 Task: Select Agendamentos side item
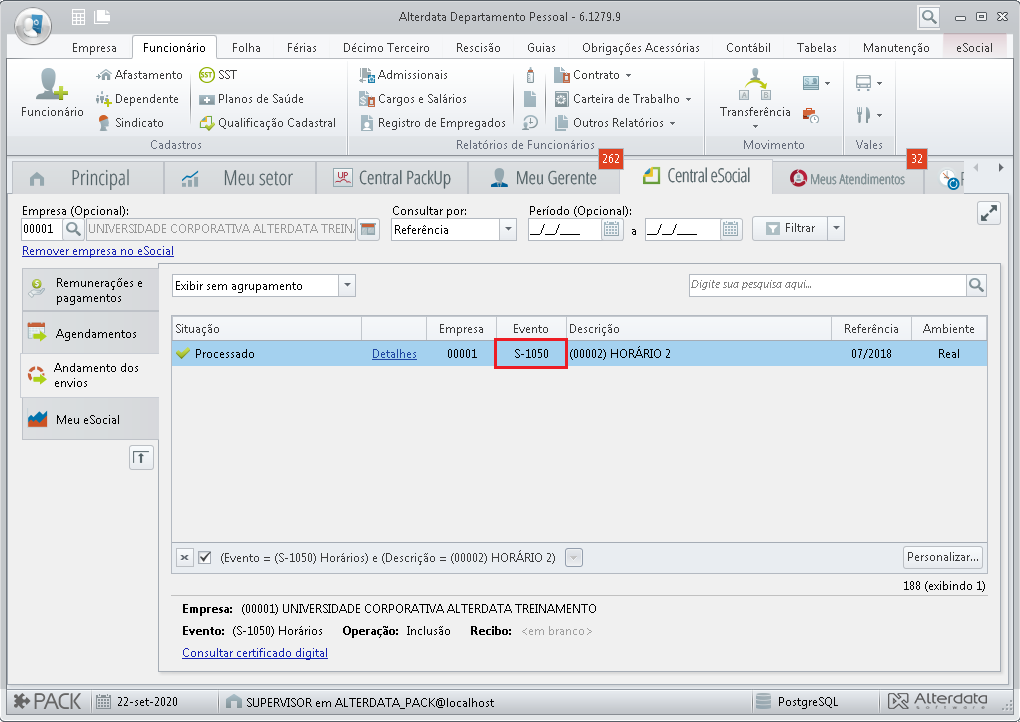[90, 333]
